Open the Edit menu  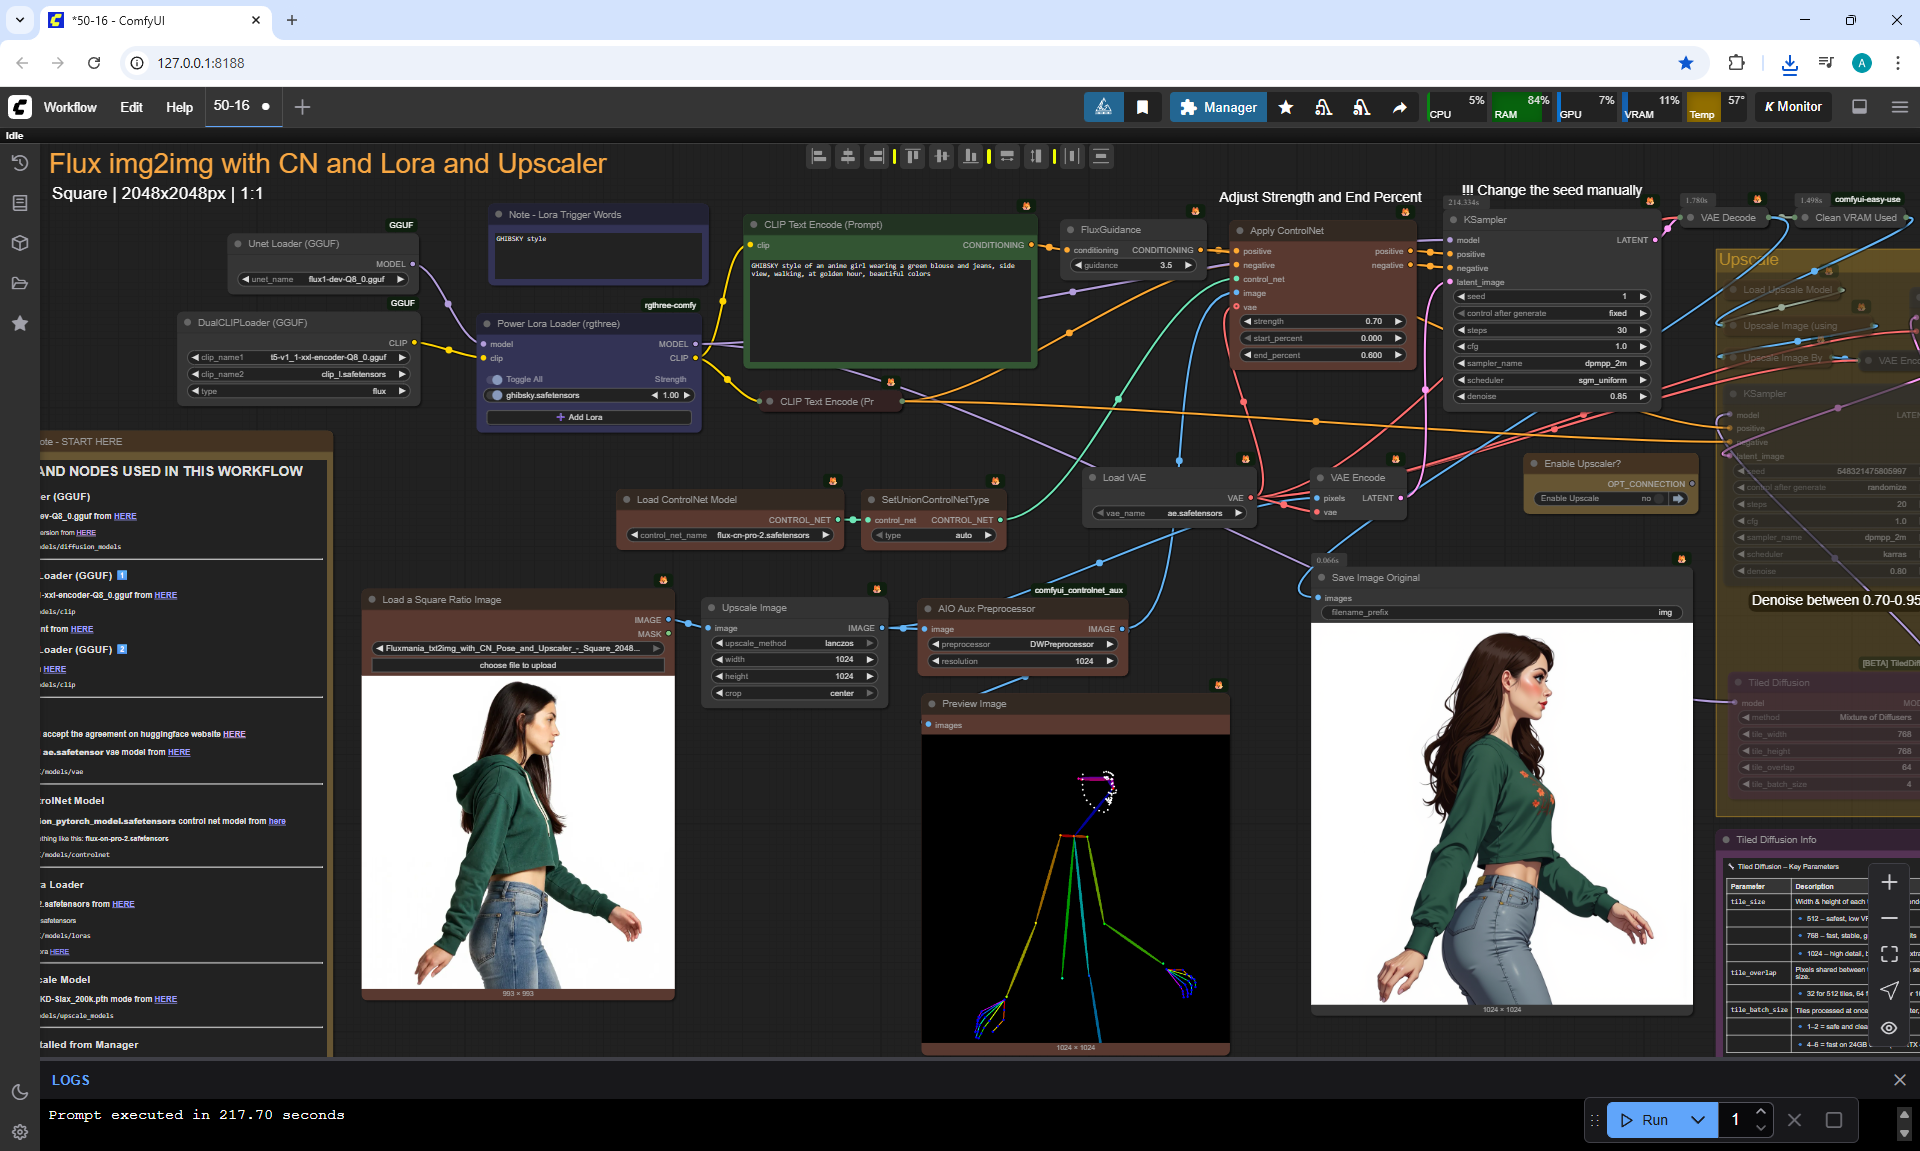(131, 107)
